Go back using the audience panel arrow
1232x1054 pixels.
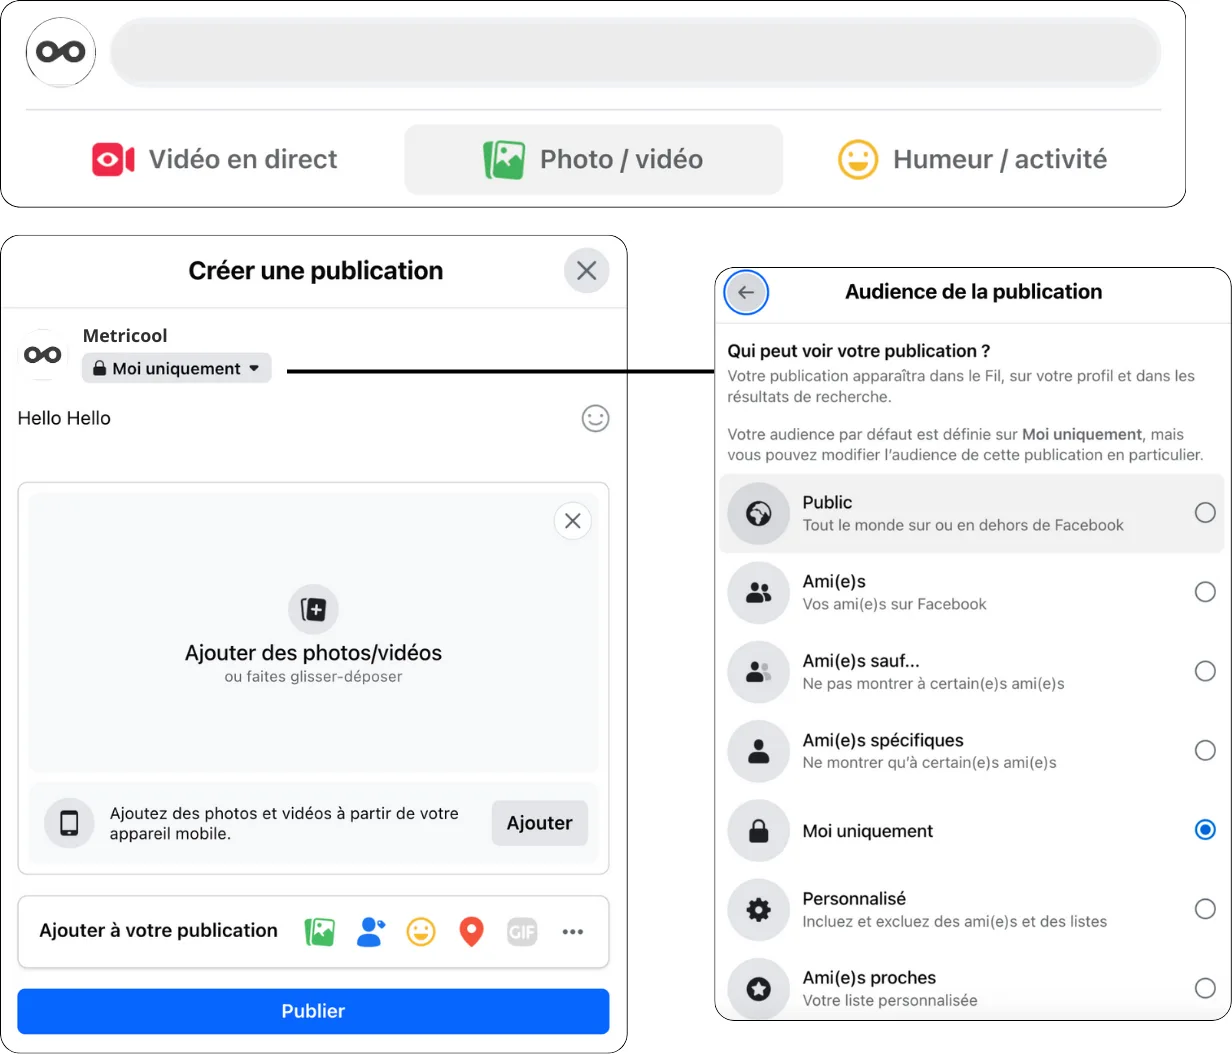pyautogui.click(x=746, y=293)
